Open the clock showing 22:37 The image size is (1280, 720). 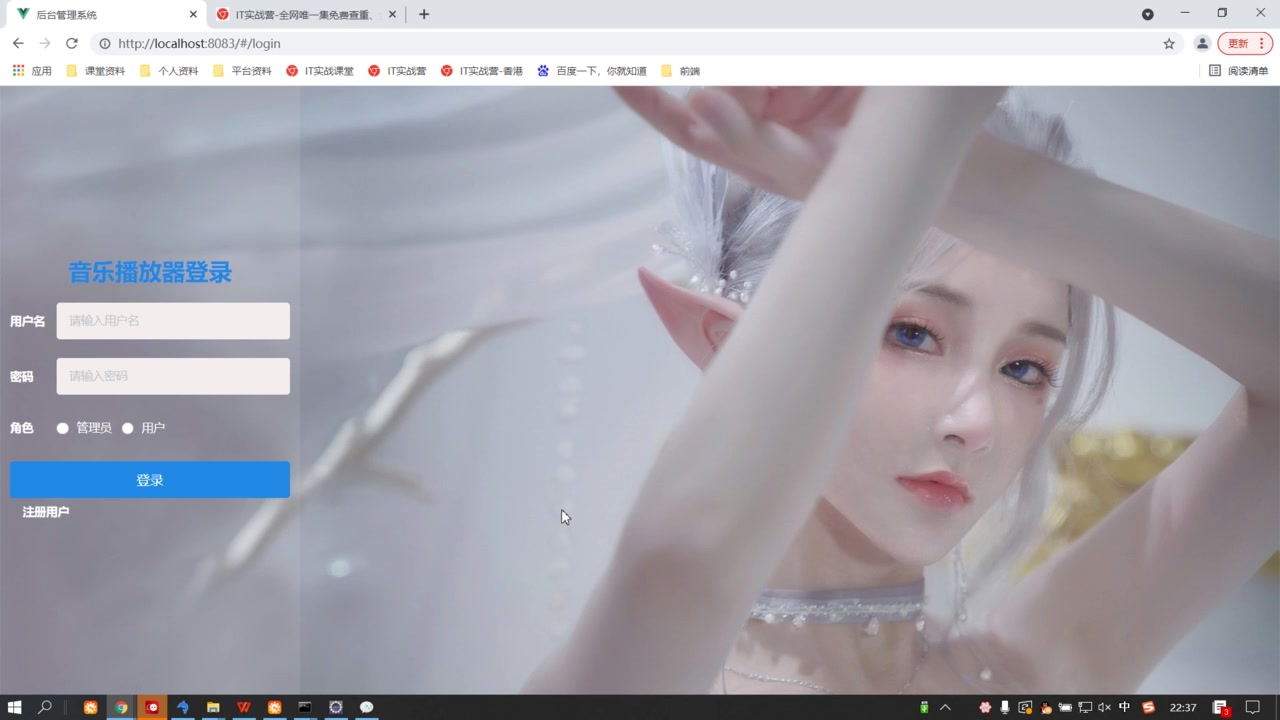(1183, 707)
